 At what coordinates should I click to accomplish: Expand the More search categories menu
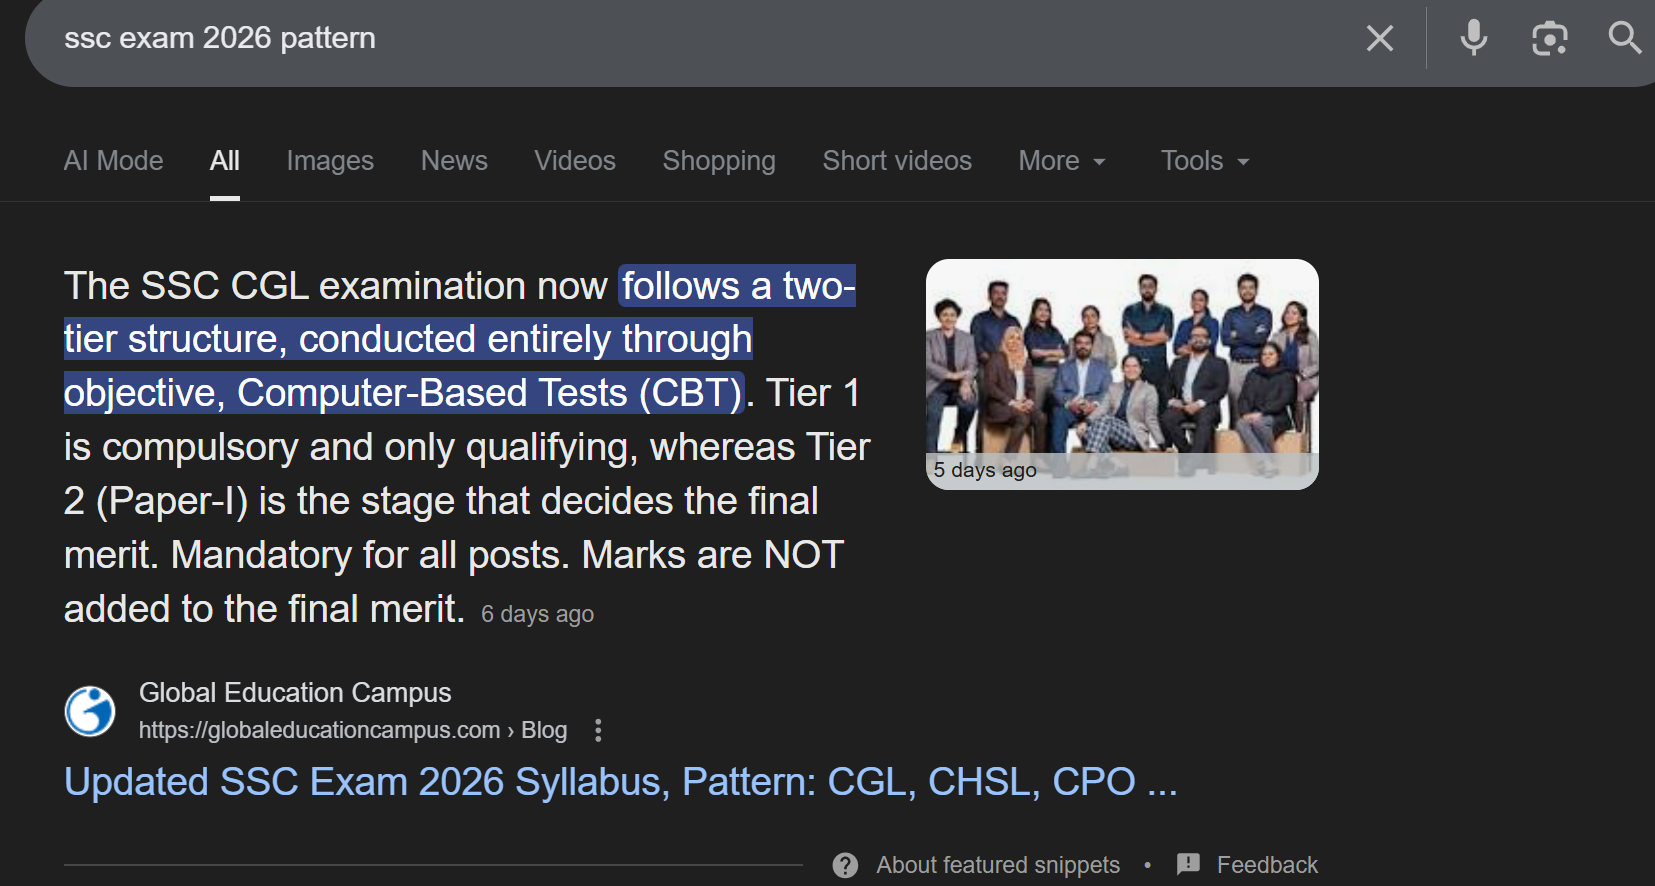point(1061,160)
